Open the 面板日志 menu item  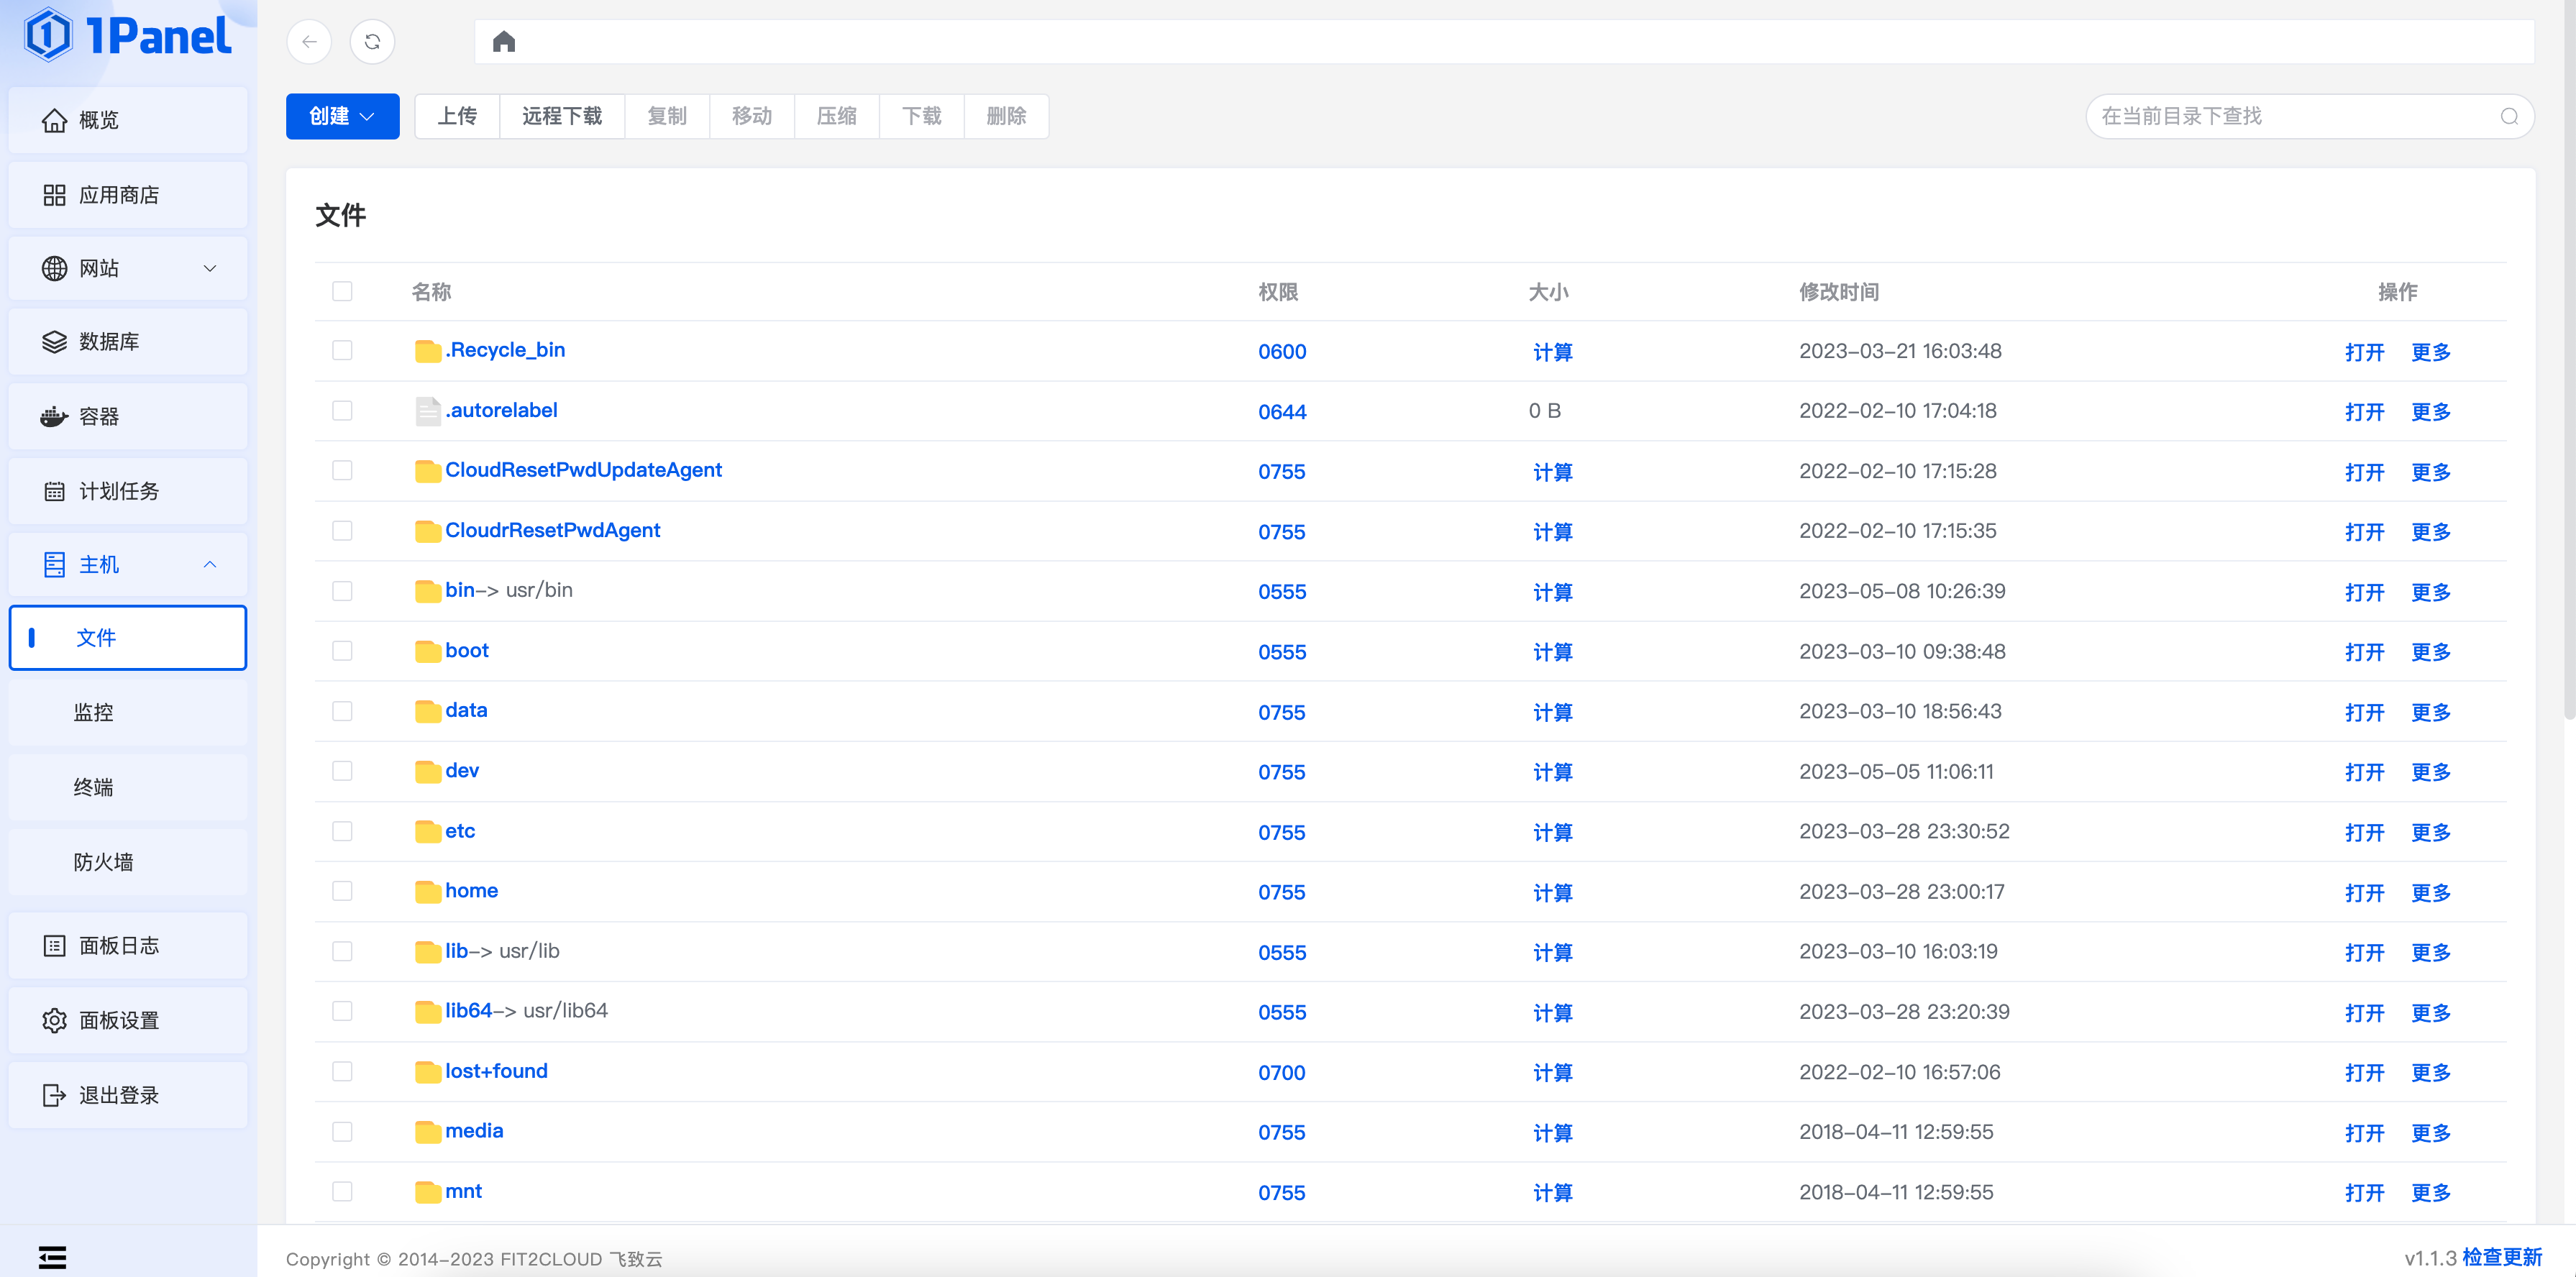tap(128, 945)
